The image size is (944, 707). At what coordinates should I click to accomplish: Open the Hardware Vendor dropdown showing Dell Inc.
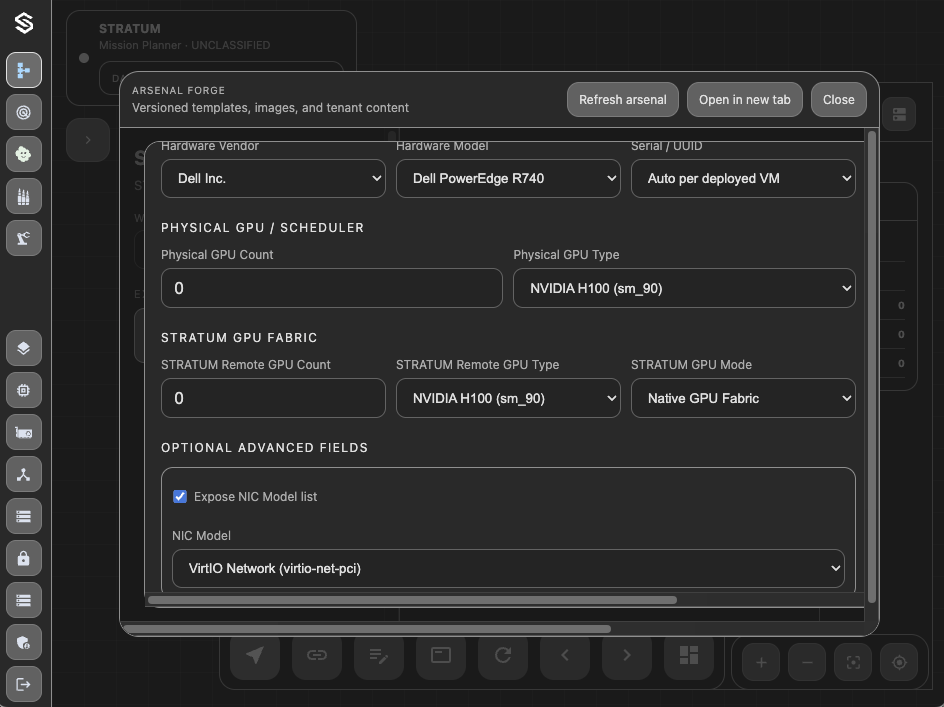click(273, 178)
